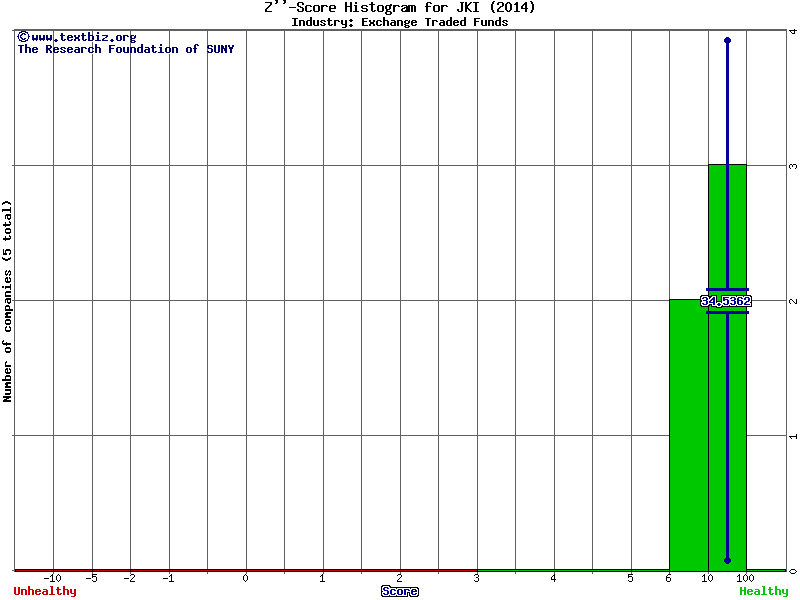The width and height of the screenshot is (800, 600).
Task: Click the green Healthy label
Action: [x=764, y=591]
